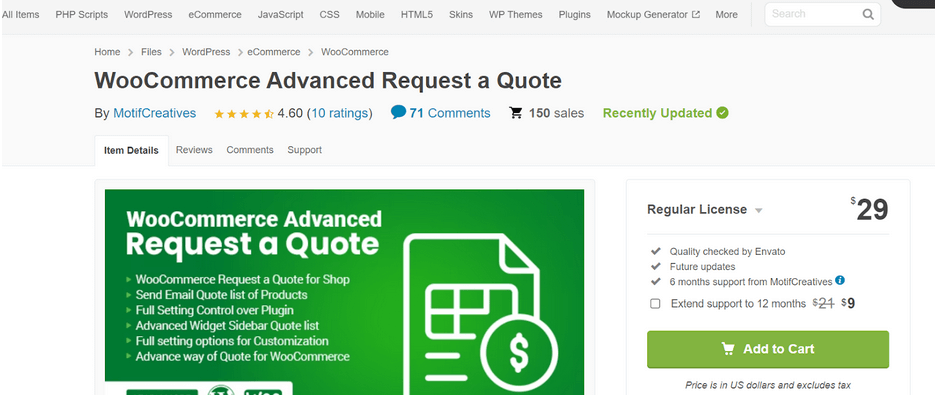Viewport: 935px width, 398px height.
Task: Add the item to cart
Action: point(768,349)
